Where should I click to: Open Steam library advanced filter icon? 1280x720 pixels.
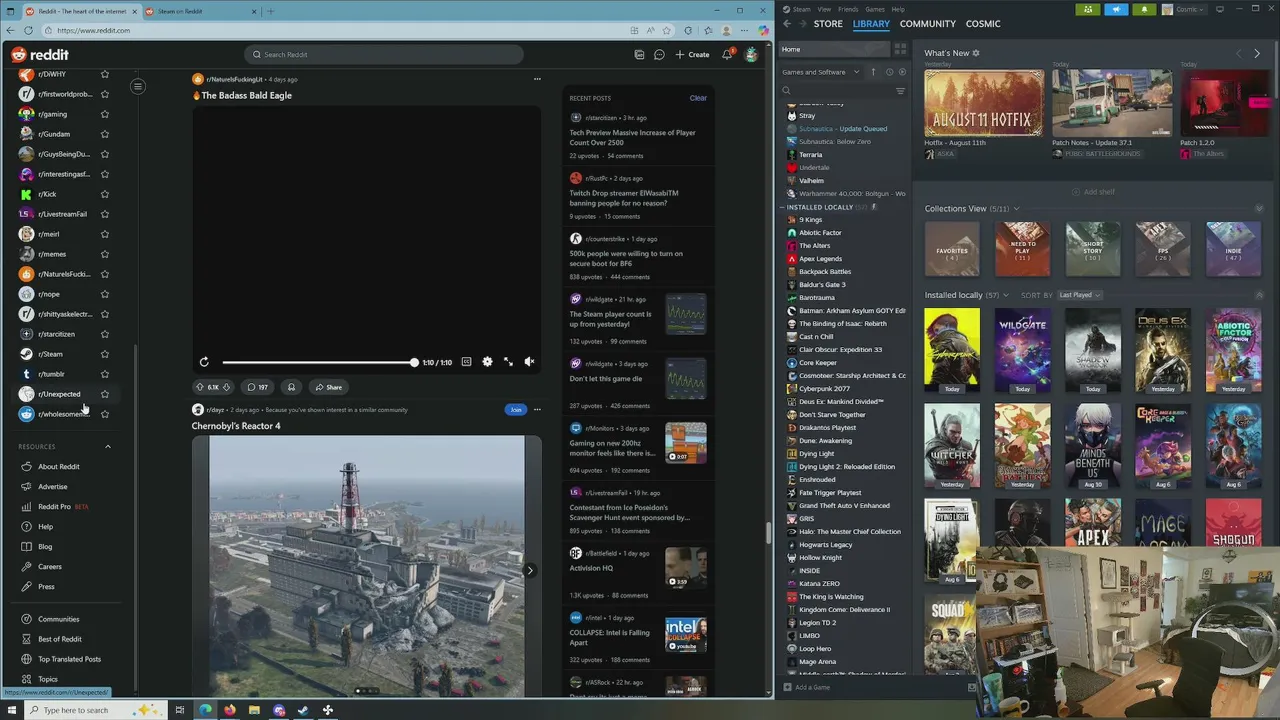(x=900, y=91)
